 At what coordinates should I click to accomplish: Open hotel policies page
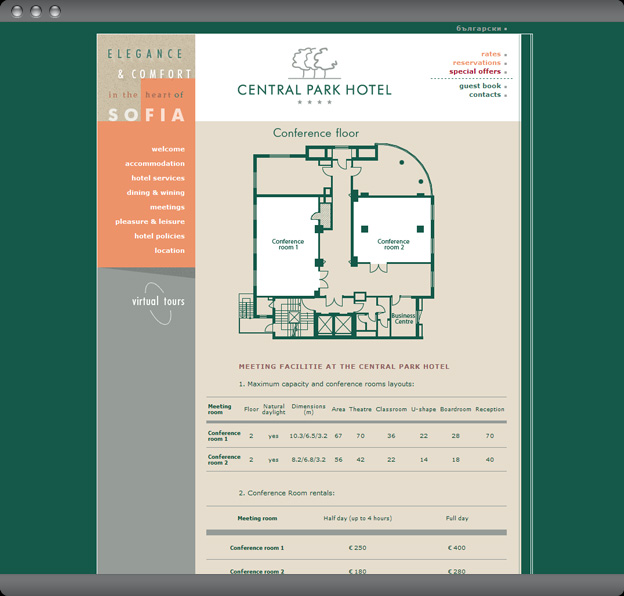click(x=159, y=236)
